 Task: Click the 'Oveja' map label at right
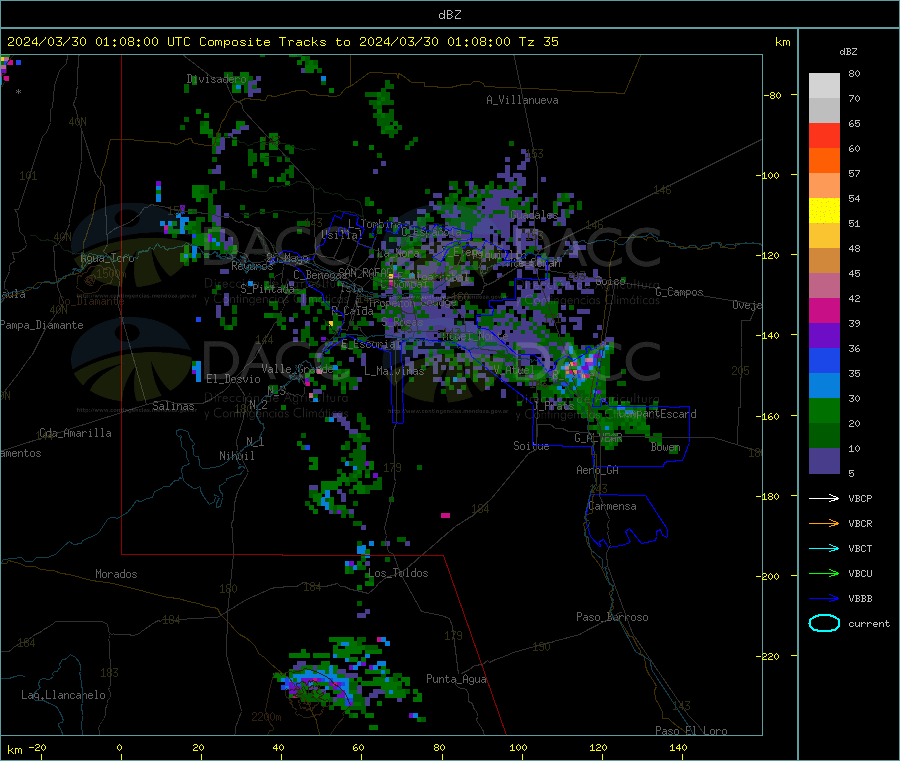click(747, 305)
